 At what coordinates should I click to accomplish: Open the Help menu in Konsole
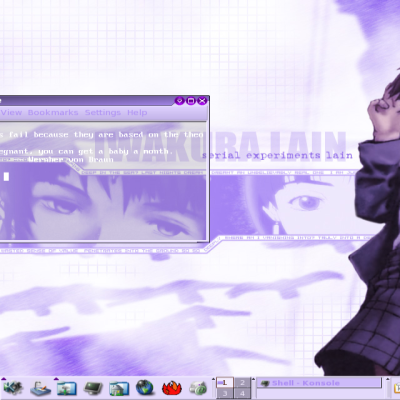pyautogui.click(x=137, y=113)
